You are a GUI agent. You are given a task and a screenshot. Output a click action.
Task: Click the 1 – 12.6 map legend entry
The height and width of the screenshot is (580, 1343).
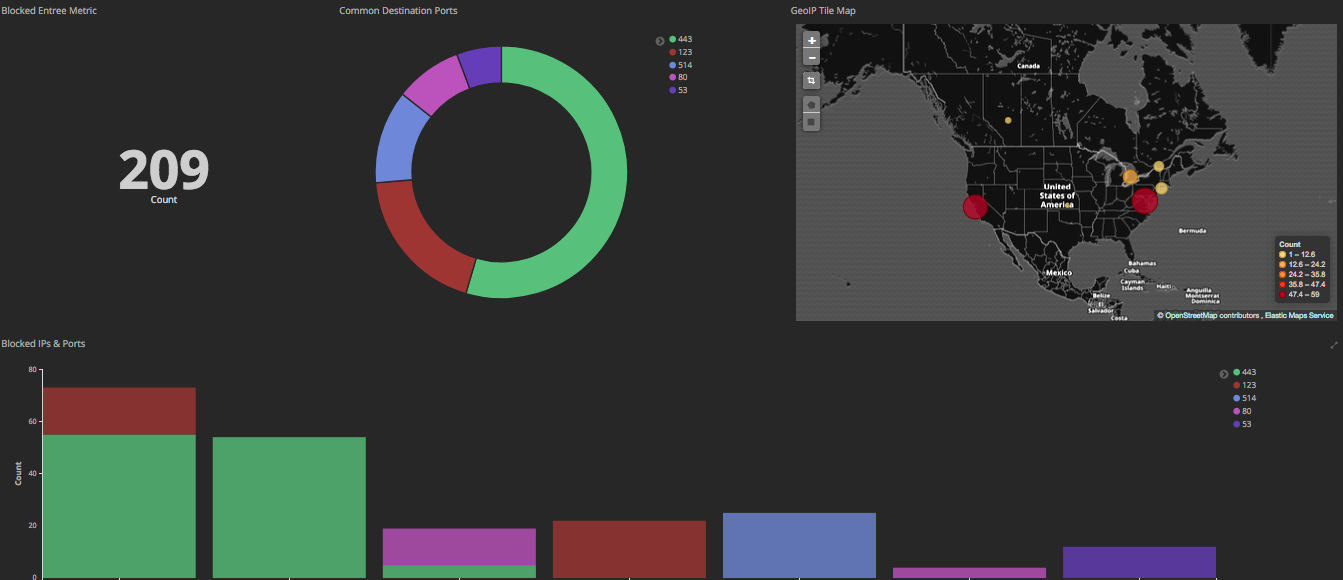click(x=1296, y=254)
